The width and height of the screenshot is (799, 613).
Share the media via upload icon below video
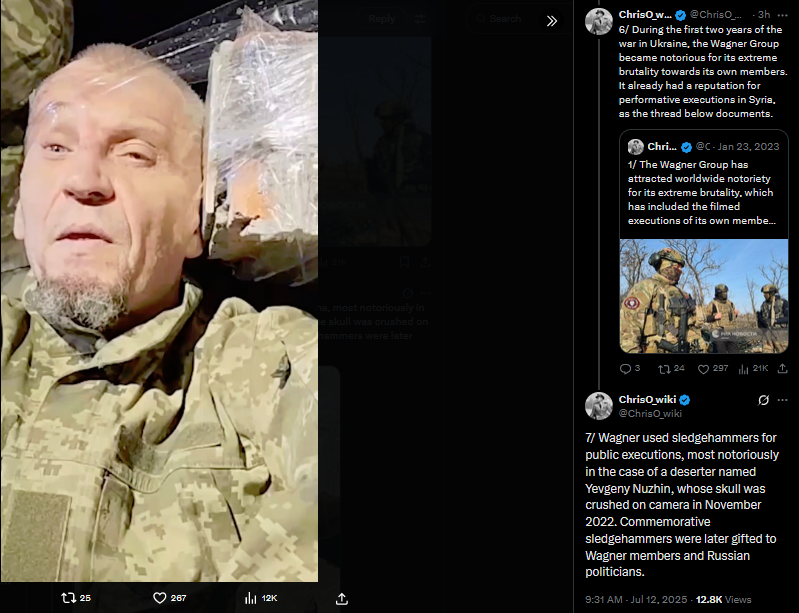pos(342,598)
